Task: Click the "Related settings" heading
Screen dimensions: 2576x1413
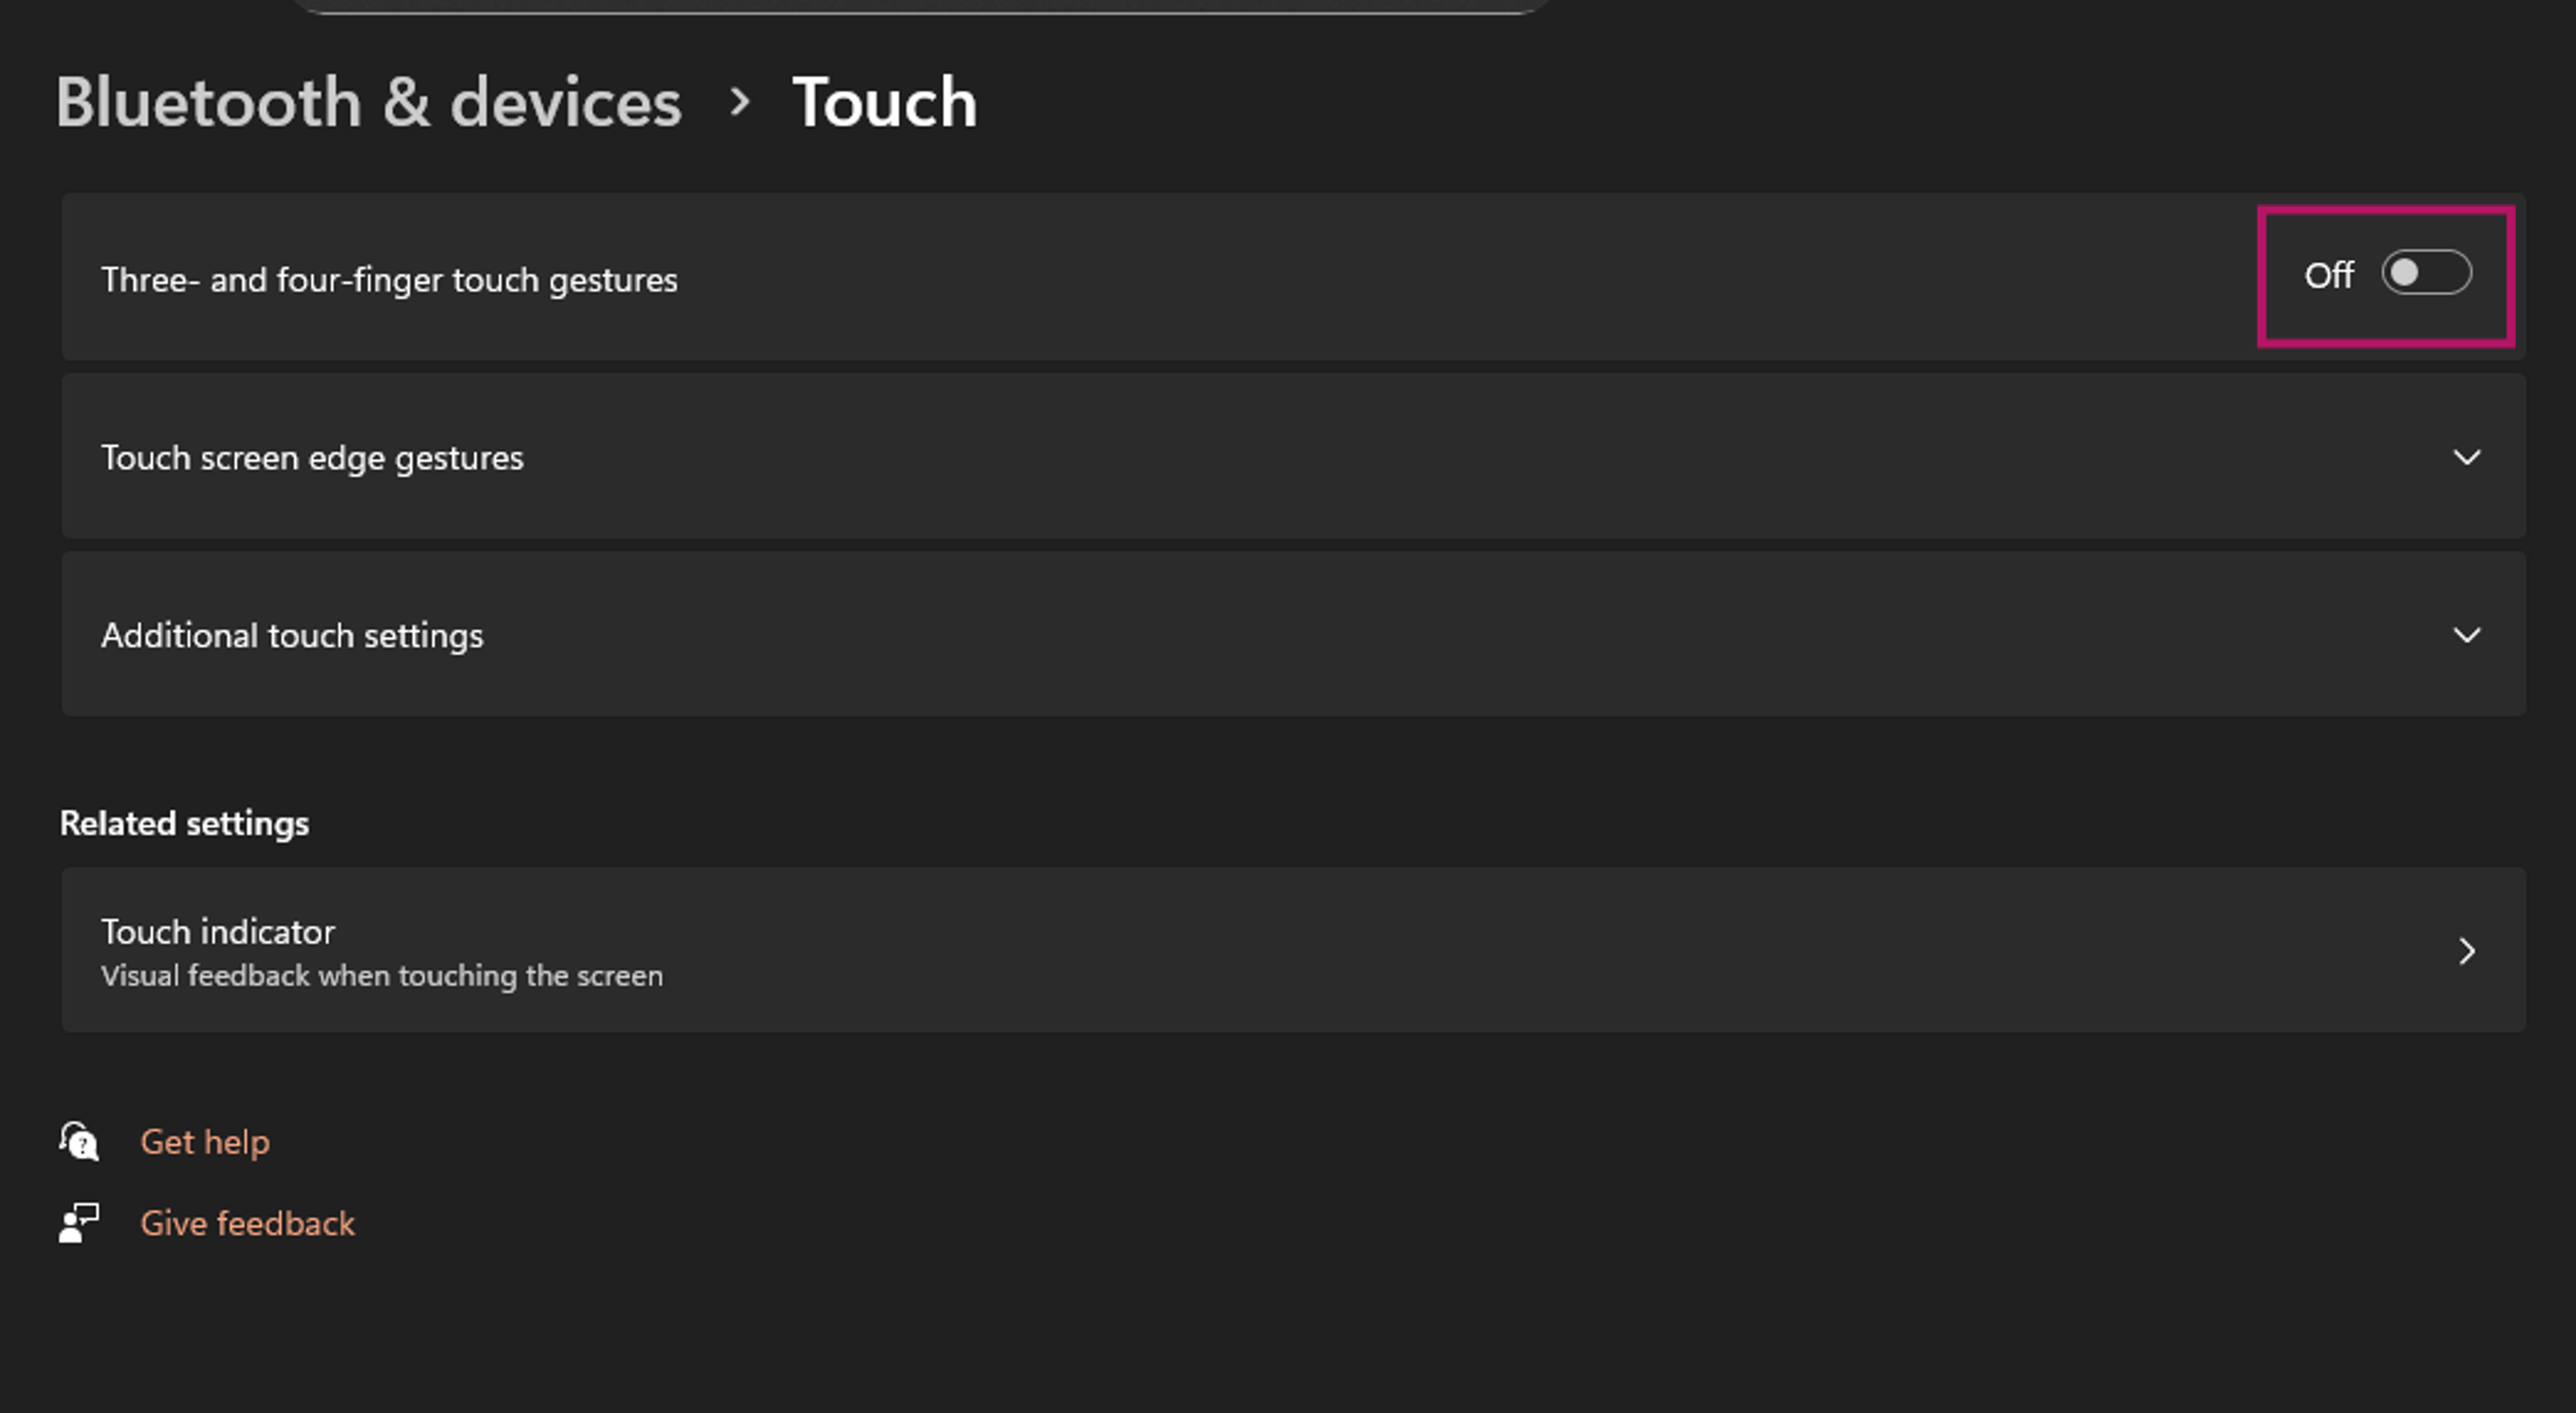Action: click(184, 824)
